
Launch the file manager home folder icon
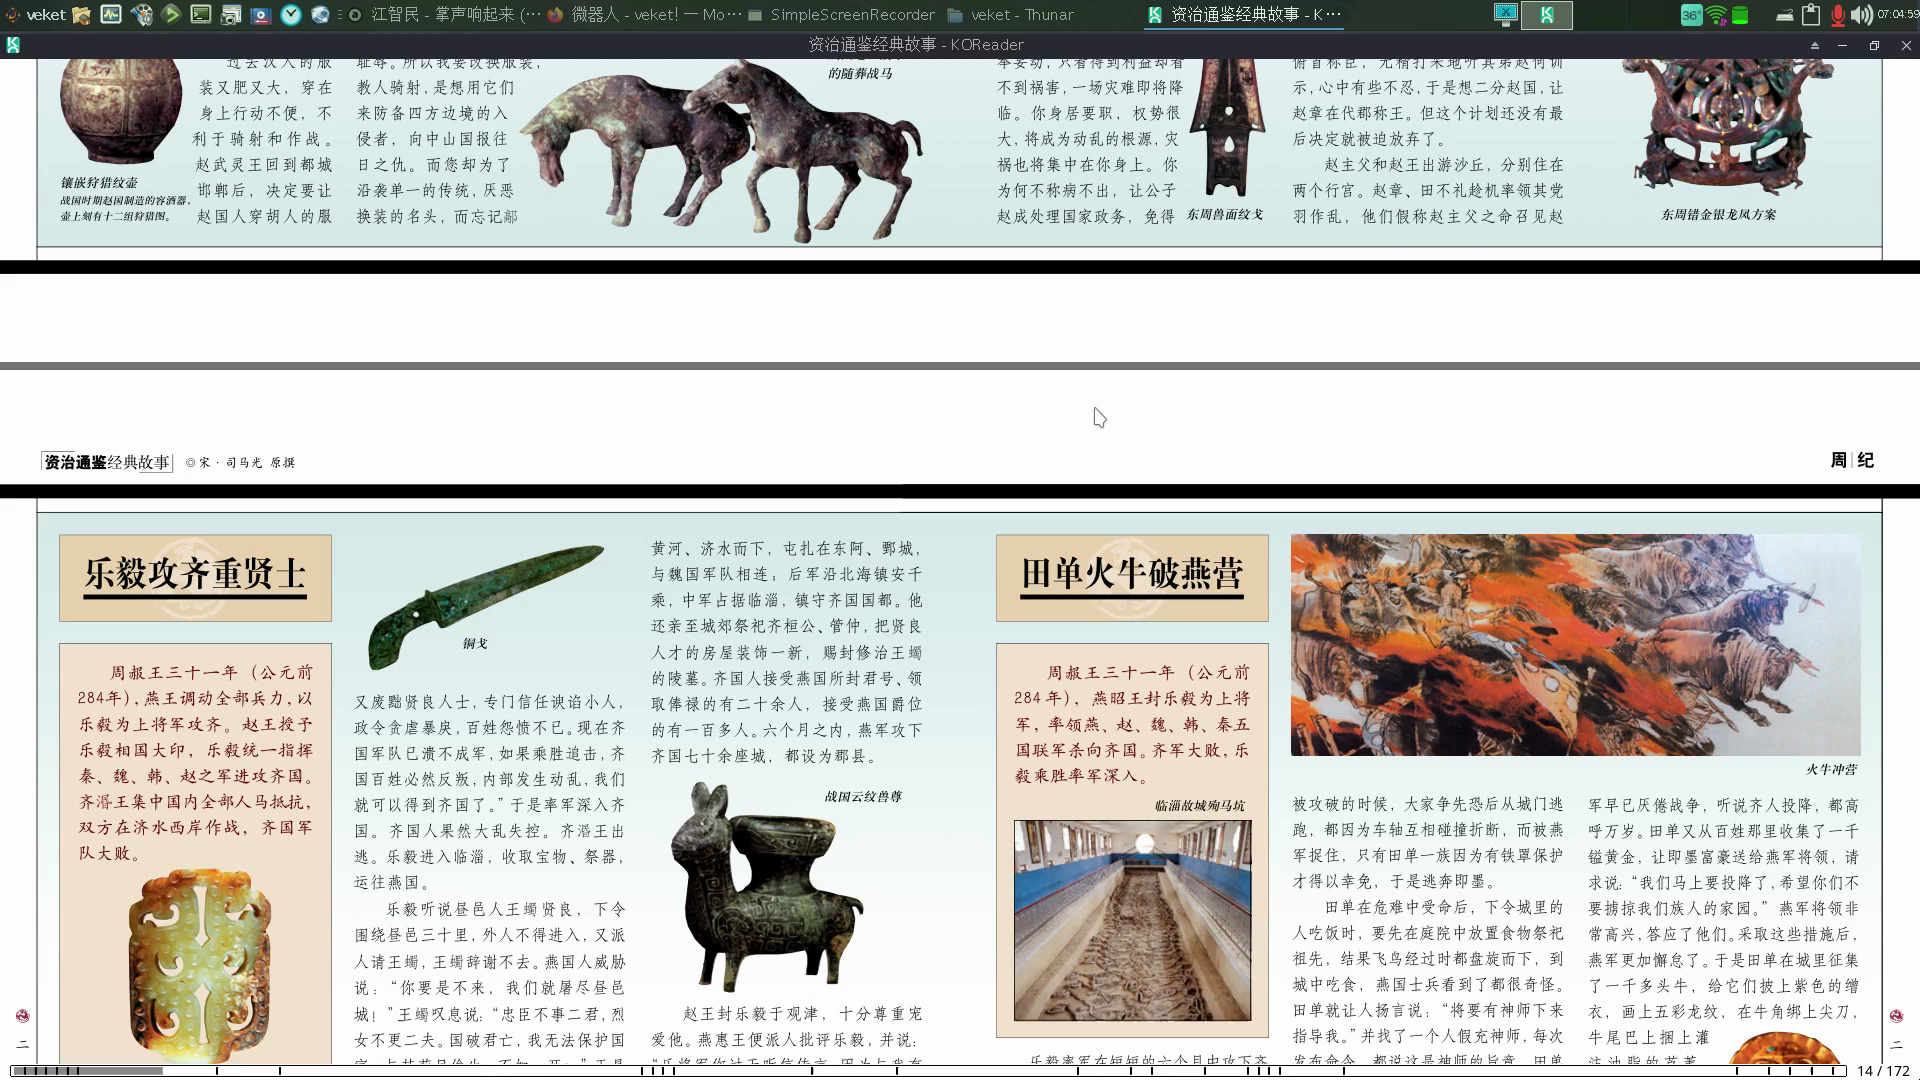[81, 15]
